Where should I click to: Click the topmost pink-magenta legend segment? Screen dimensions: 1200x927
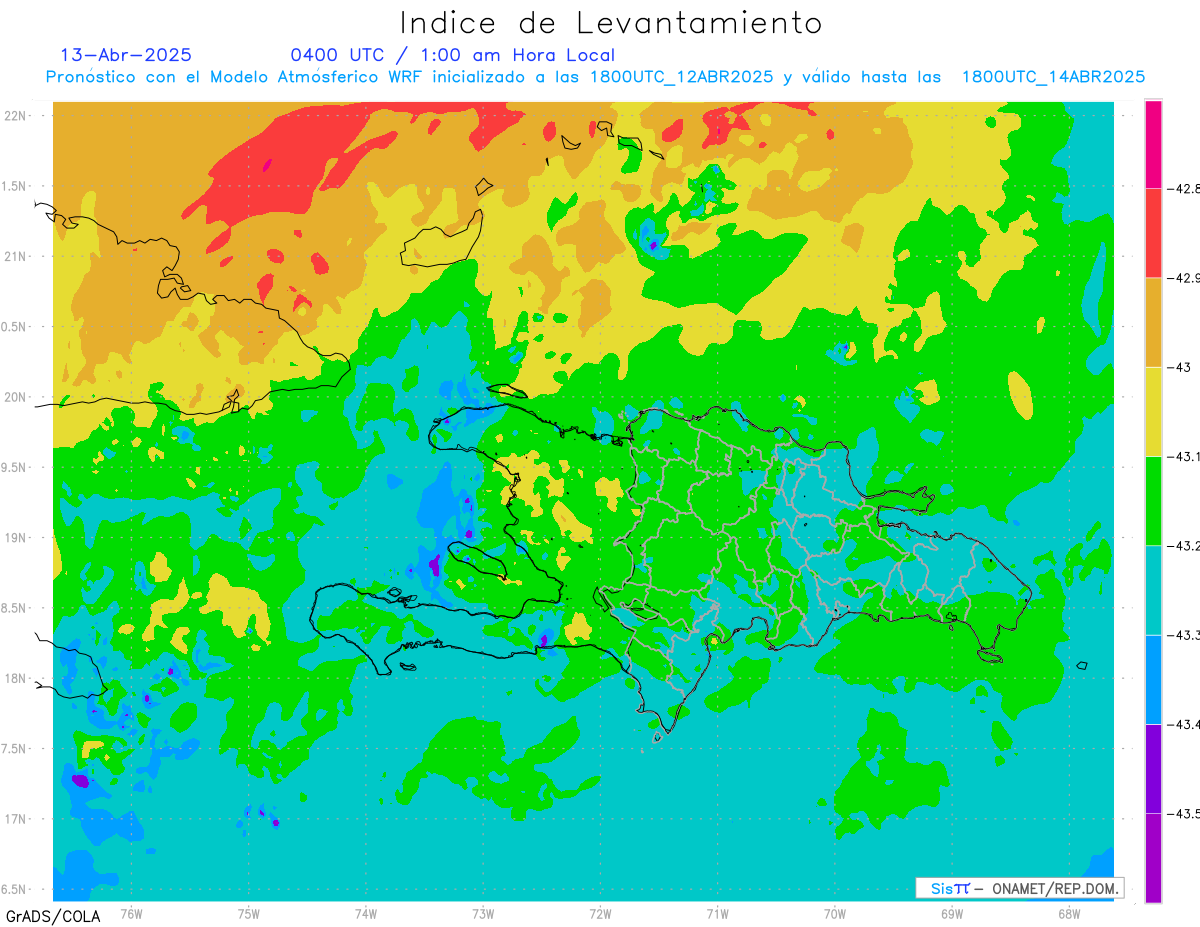point(1153,144)
